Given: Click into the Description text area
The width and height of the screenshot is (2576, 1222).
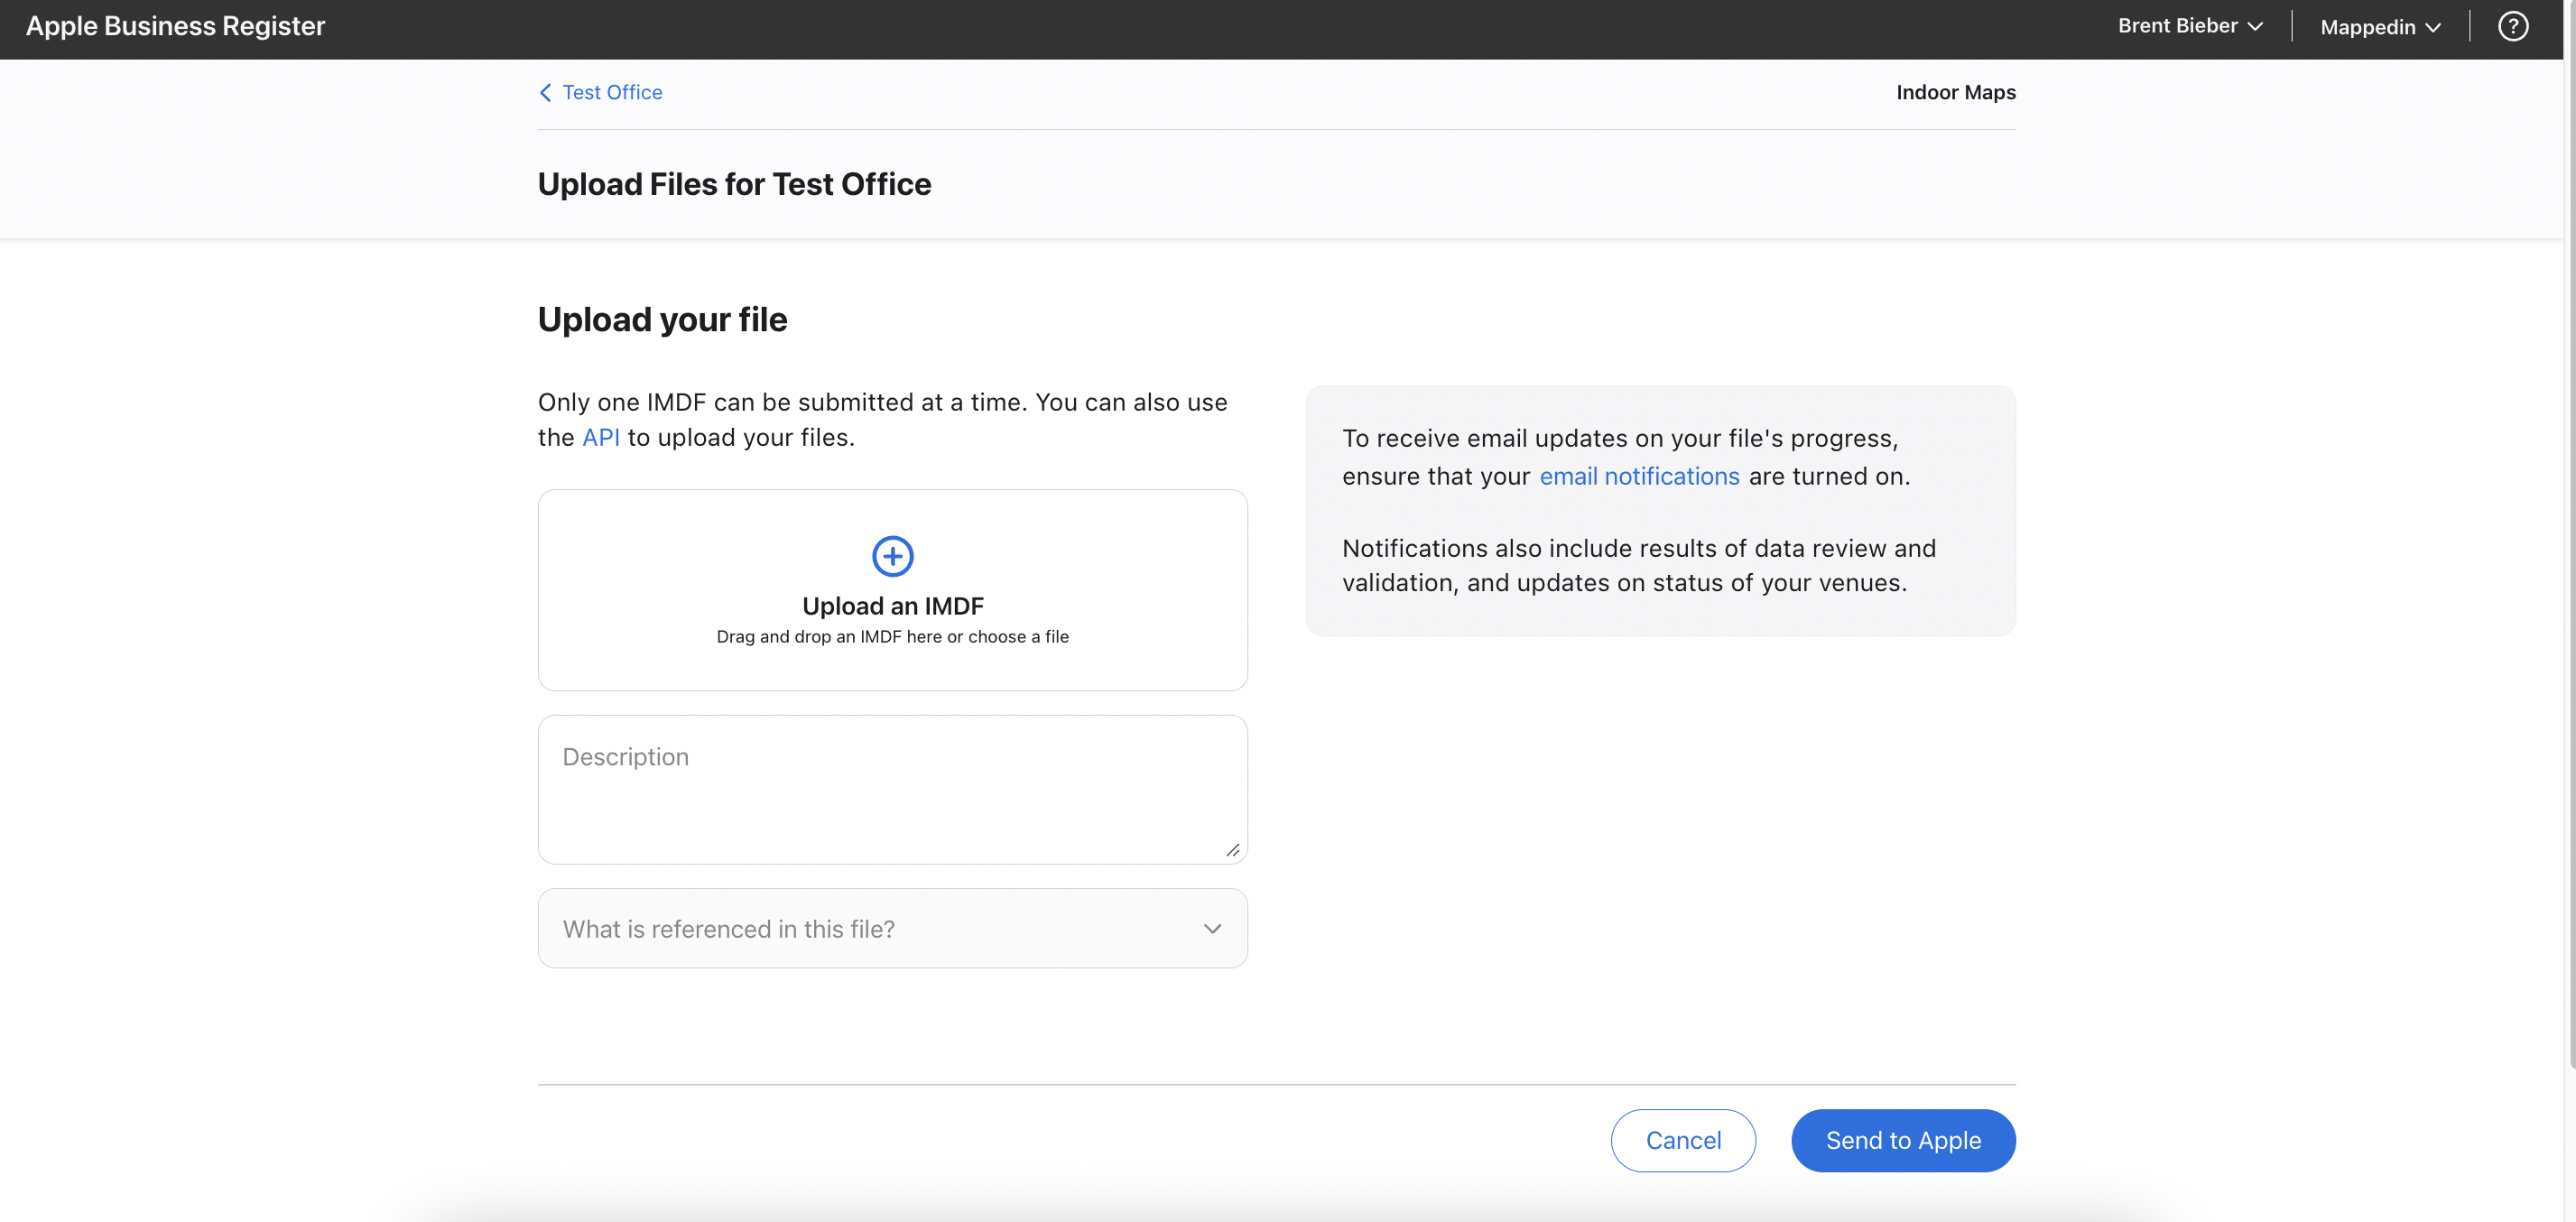Looking at the screenshot, I should [x=892, y=790].
